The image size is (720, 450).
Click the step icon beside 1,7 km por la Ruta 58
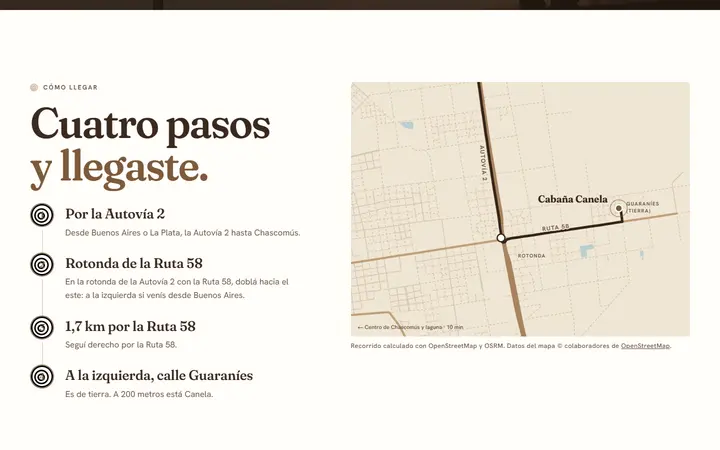(x=42, y=328)
